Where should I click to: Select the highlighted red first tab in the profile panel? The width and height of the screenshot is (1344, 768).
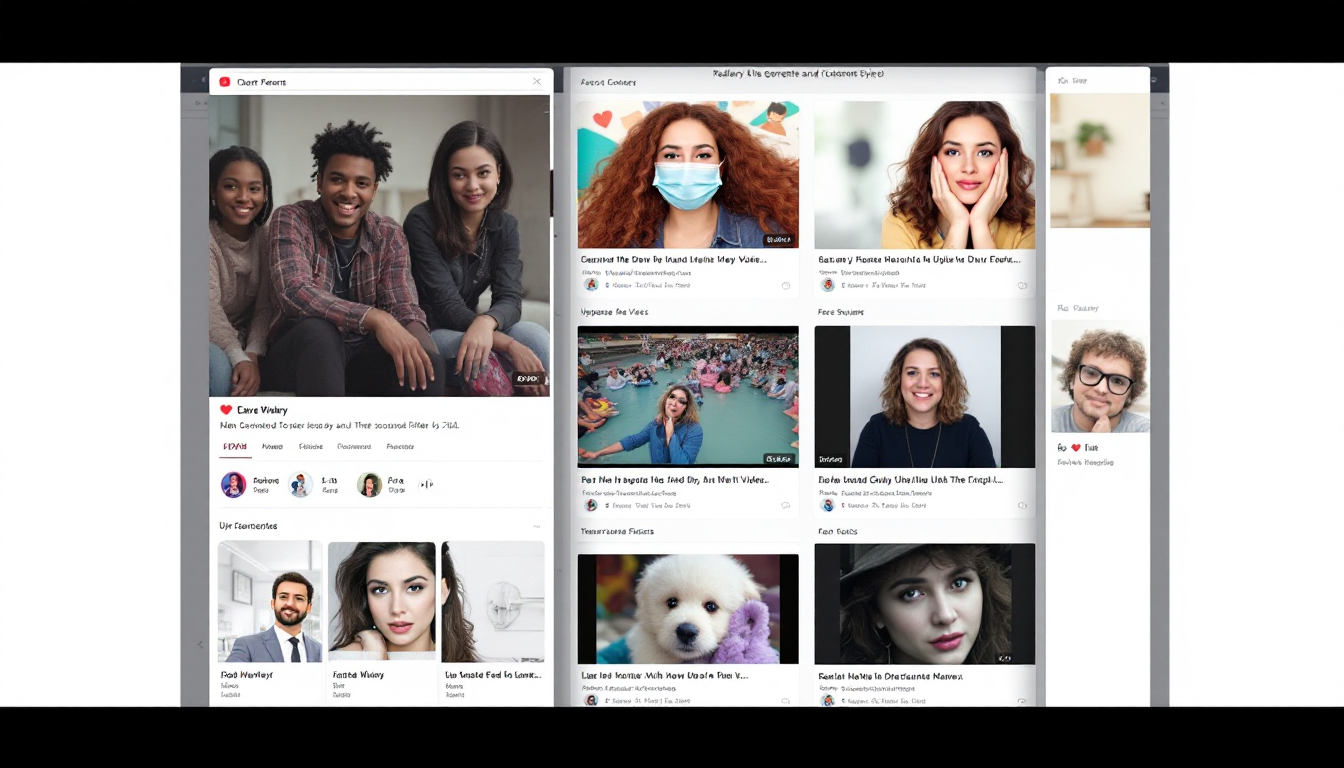[235, 446]
